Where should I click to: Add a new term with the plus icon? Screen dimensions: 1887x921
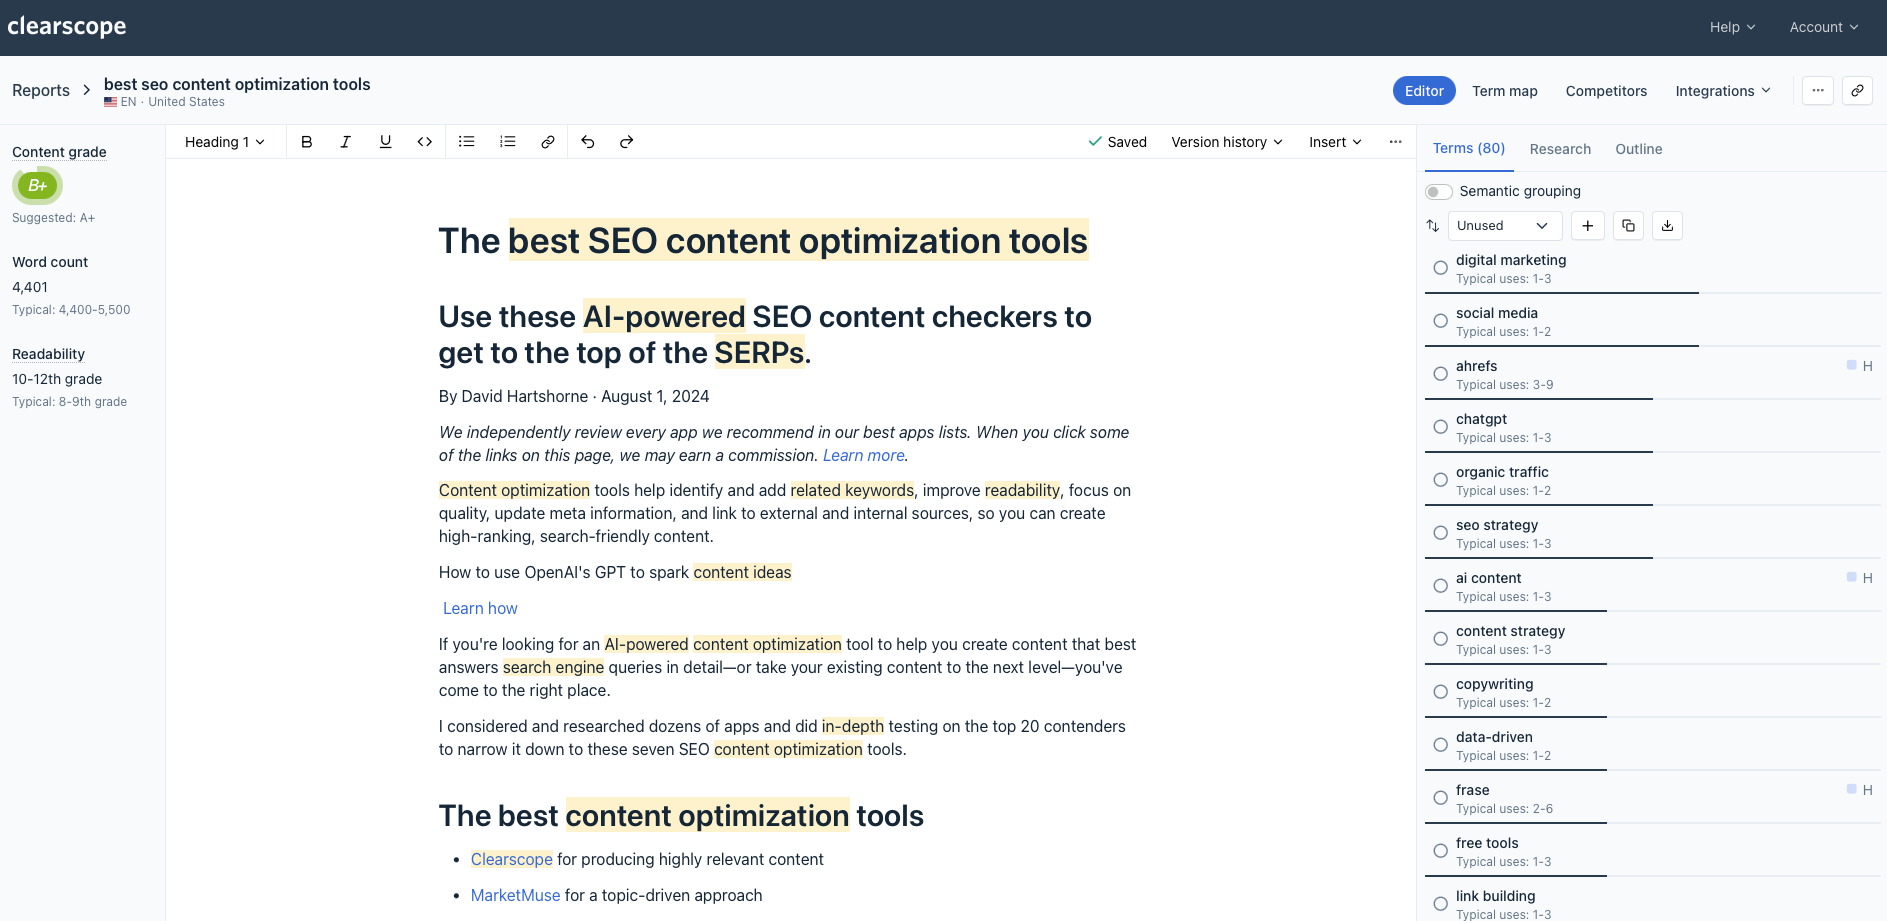point(1587,226)
